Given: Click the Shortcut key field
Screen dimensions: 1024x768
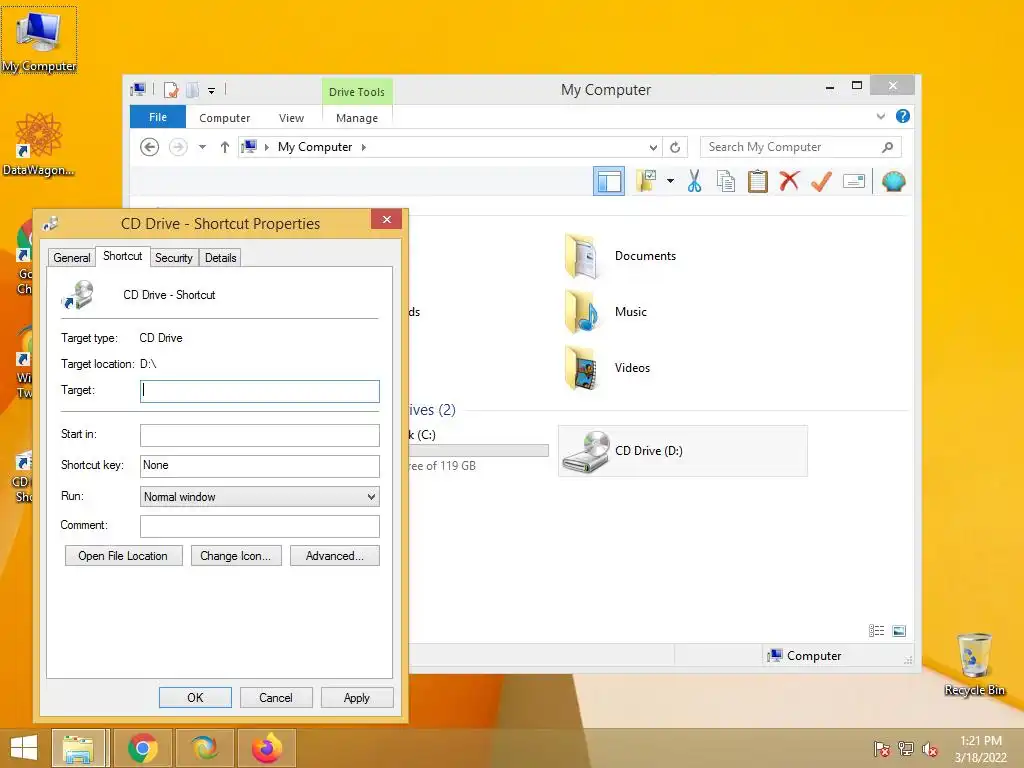Looking at the screenshot, I should 260,466.
